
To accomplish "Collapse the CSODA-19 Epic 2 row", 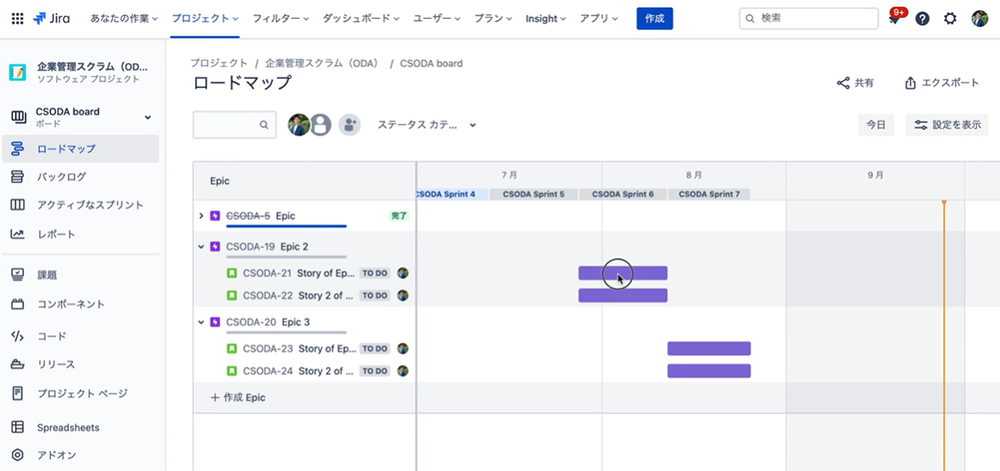I will [201, 246].
